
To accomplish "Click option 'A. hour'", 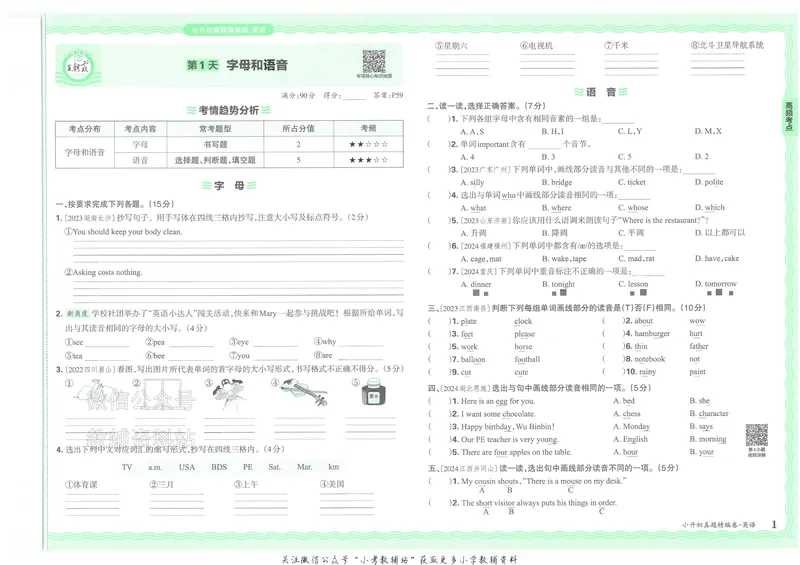I will pyautogui.click(x=625, y=452).
